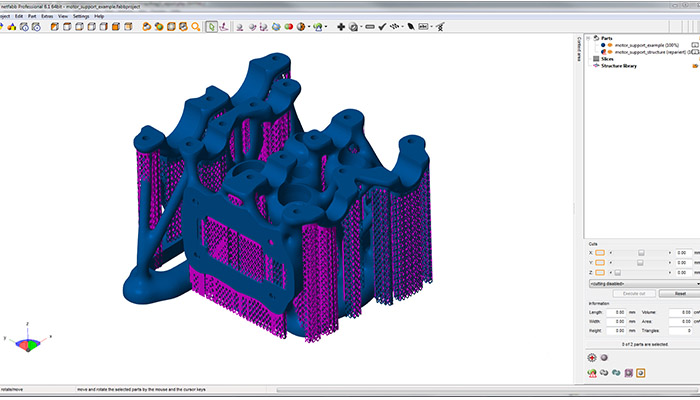700x400 pixels.
Task: Click the second circular-arrow clock toolbar icon
Action: (36, 27)
